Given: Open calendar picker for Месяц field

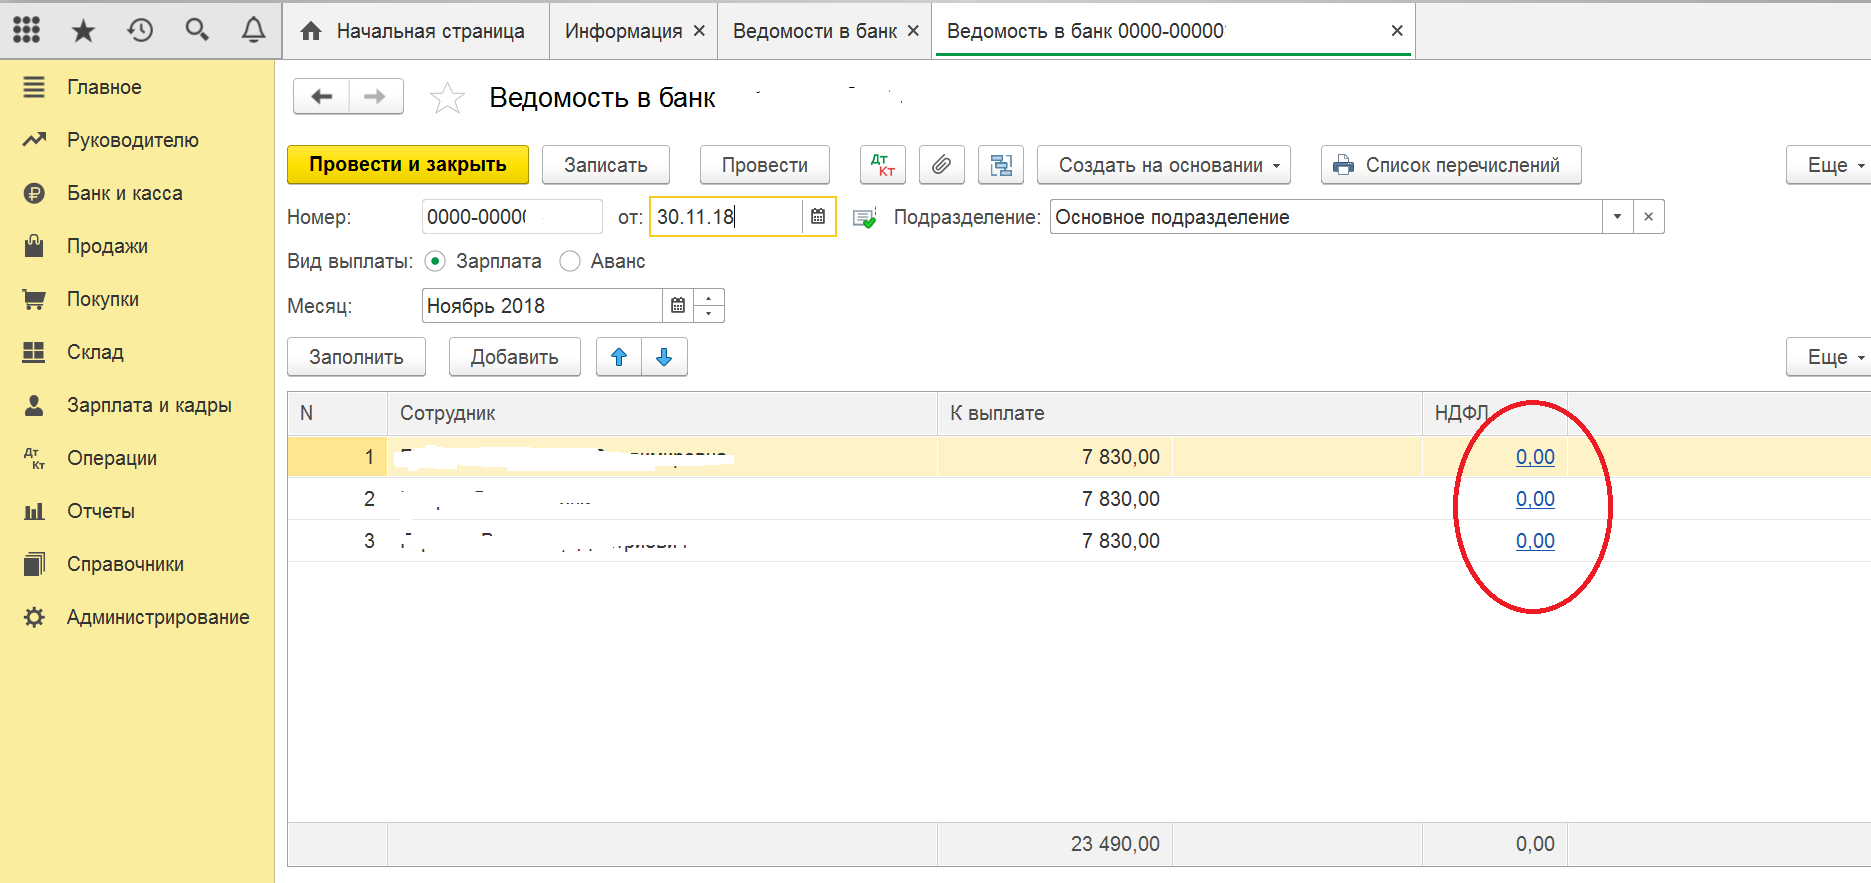Looking at the screenshot, I should 678,306.
